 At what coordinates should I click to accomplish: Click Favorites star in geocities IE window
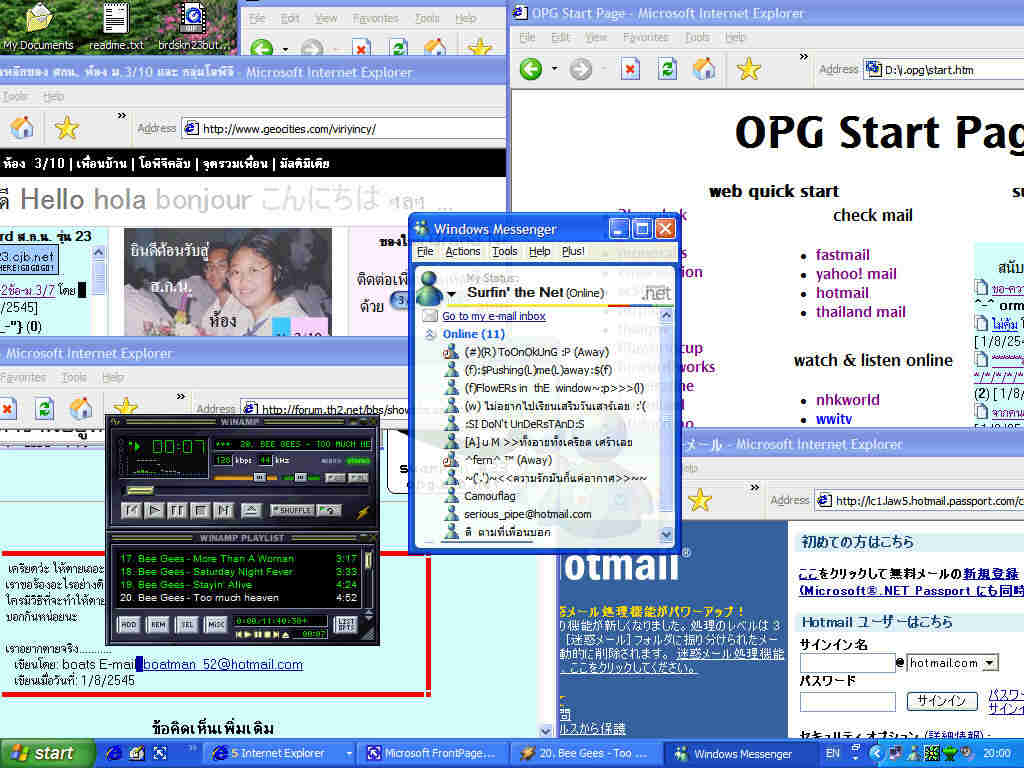pyautogui.click(x=67, y=128)
